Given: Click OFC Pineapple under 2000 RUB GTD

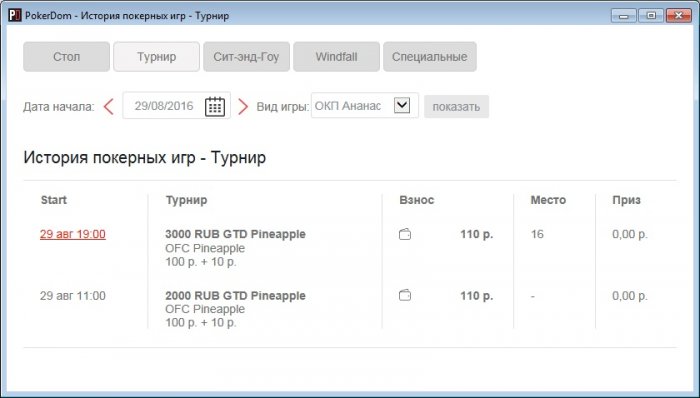Looking at the screenshot, I should 205,309.
